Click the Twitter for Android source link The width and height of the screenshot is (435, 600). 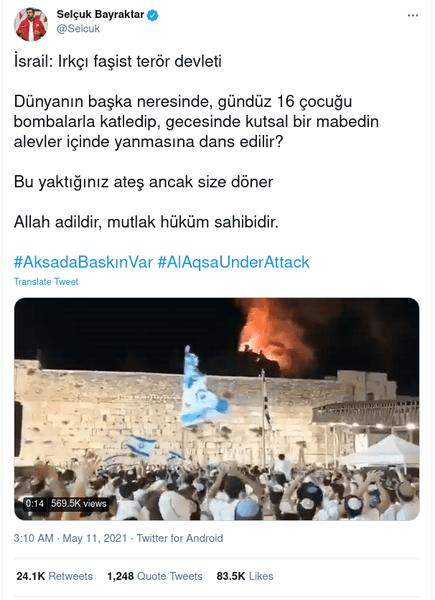pos(180,538)
